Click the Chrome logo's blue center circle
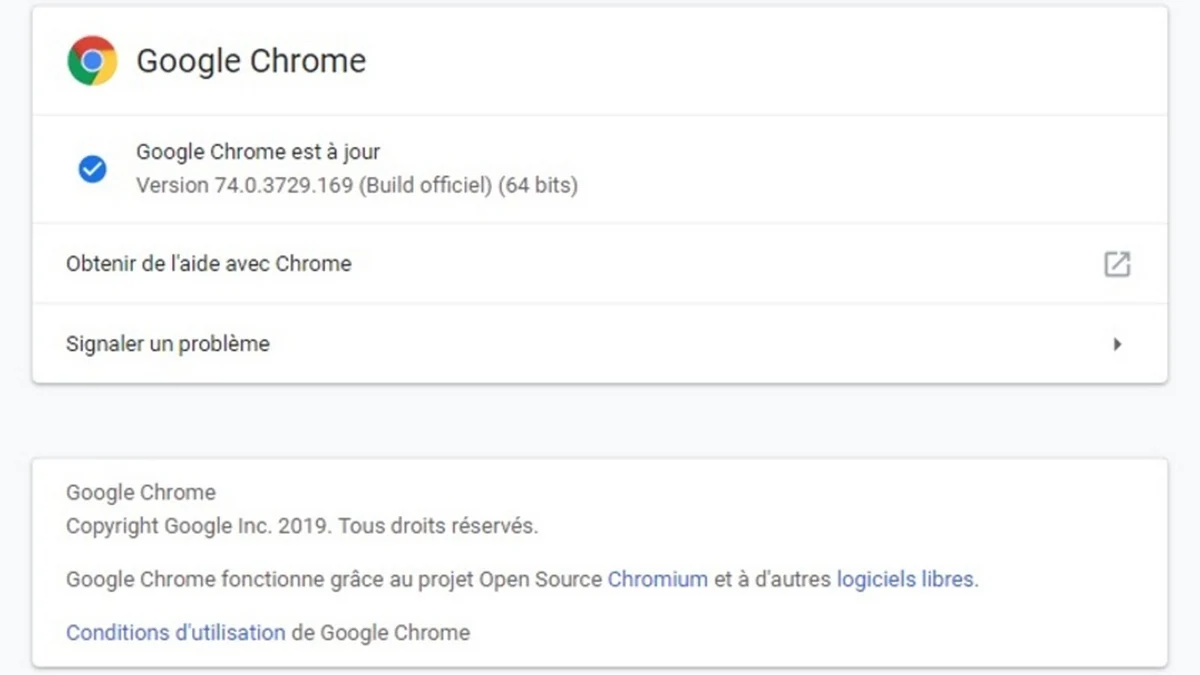Screen dimensions: 1200x675 [92, 61]
